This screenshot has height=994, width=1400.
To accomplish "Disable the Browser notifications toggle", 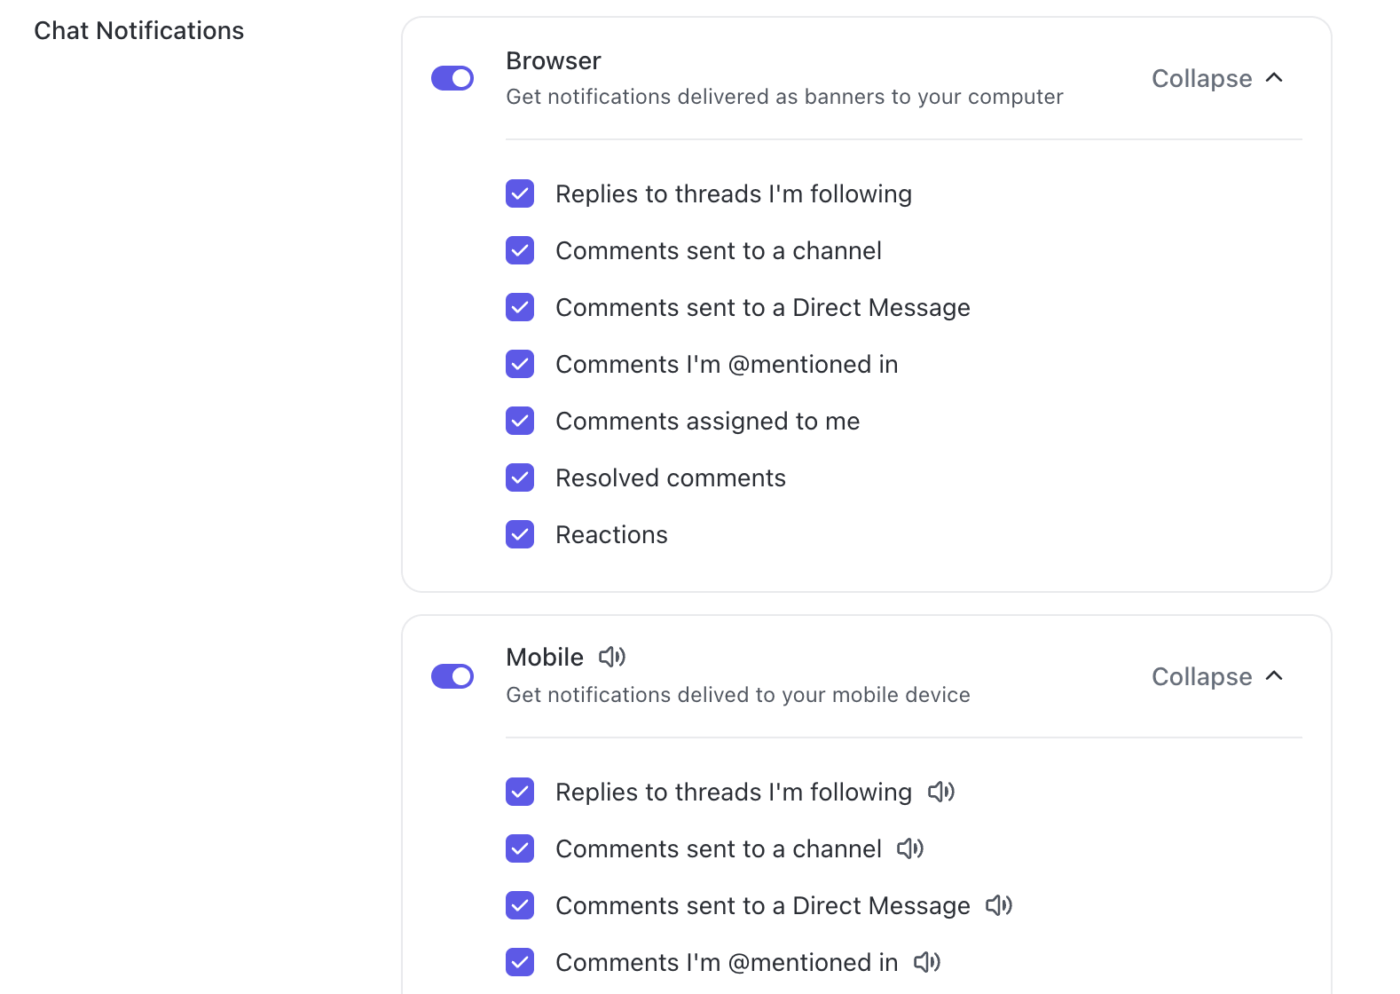I will [452, 78].
